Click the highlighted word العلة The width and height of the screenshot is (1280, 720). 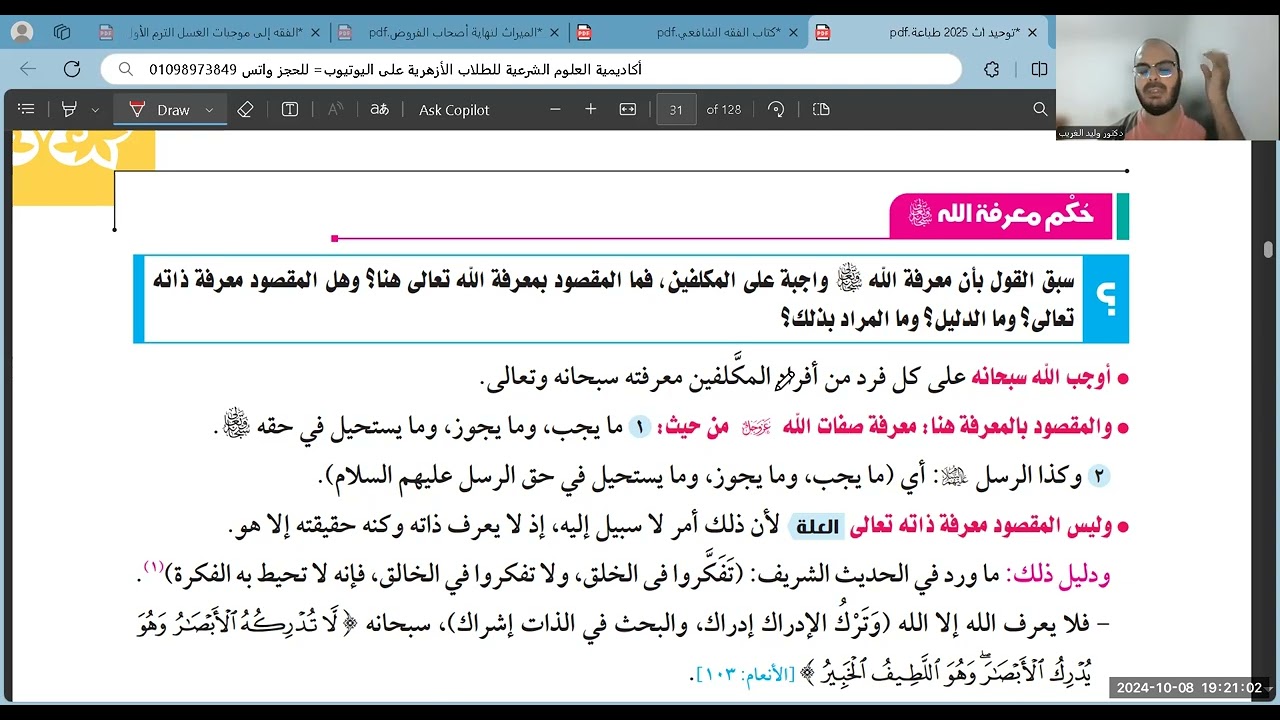tap(816, 526)
